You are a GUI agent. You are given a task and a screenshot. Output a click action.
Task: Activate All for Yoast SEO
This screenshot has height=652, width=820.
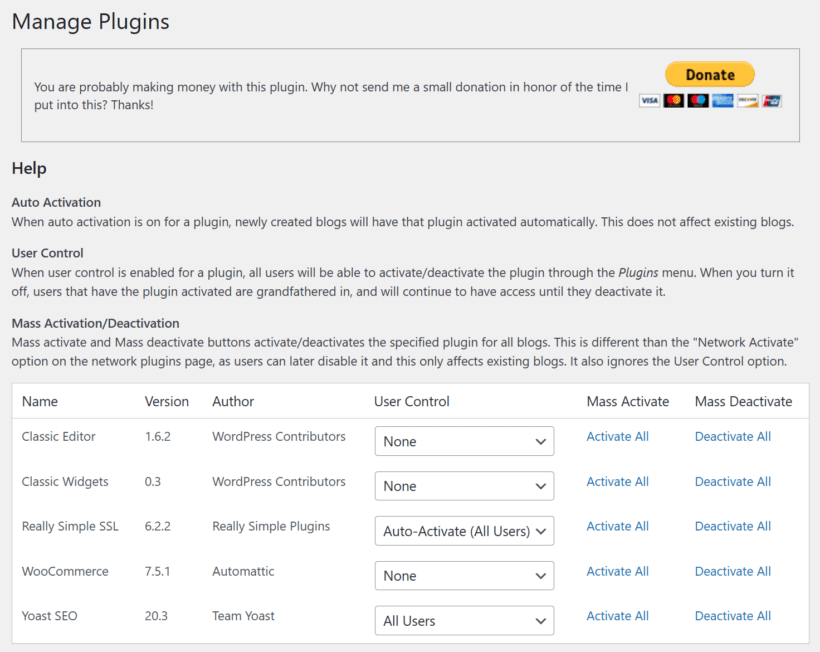pyautogui.click(x=617, y=615)
